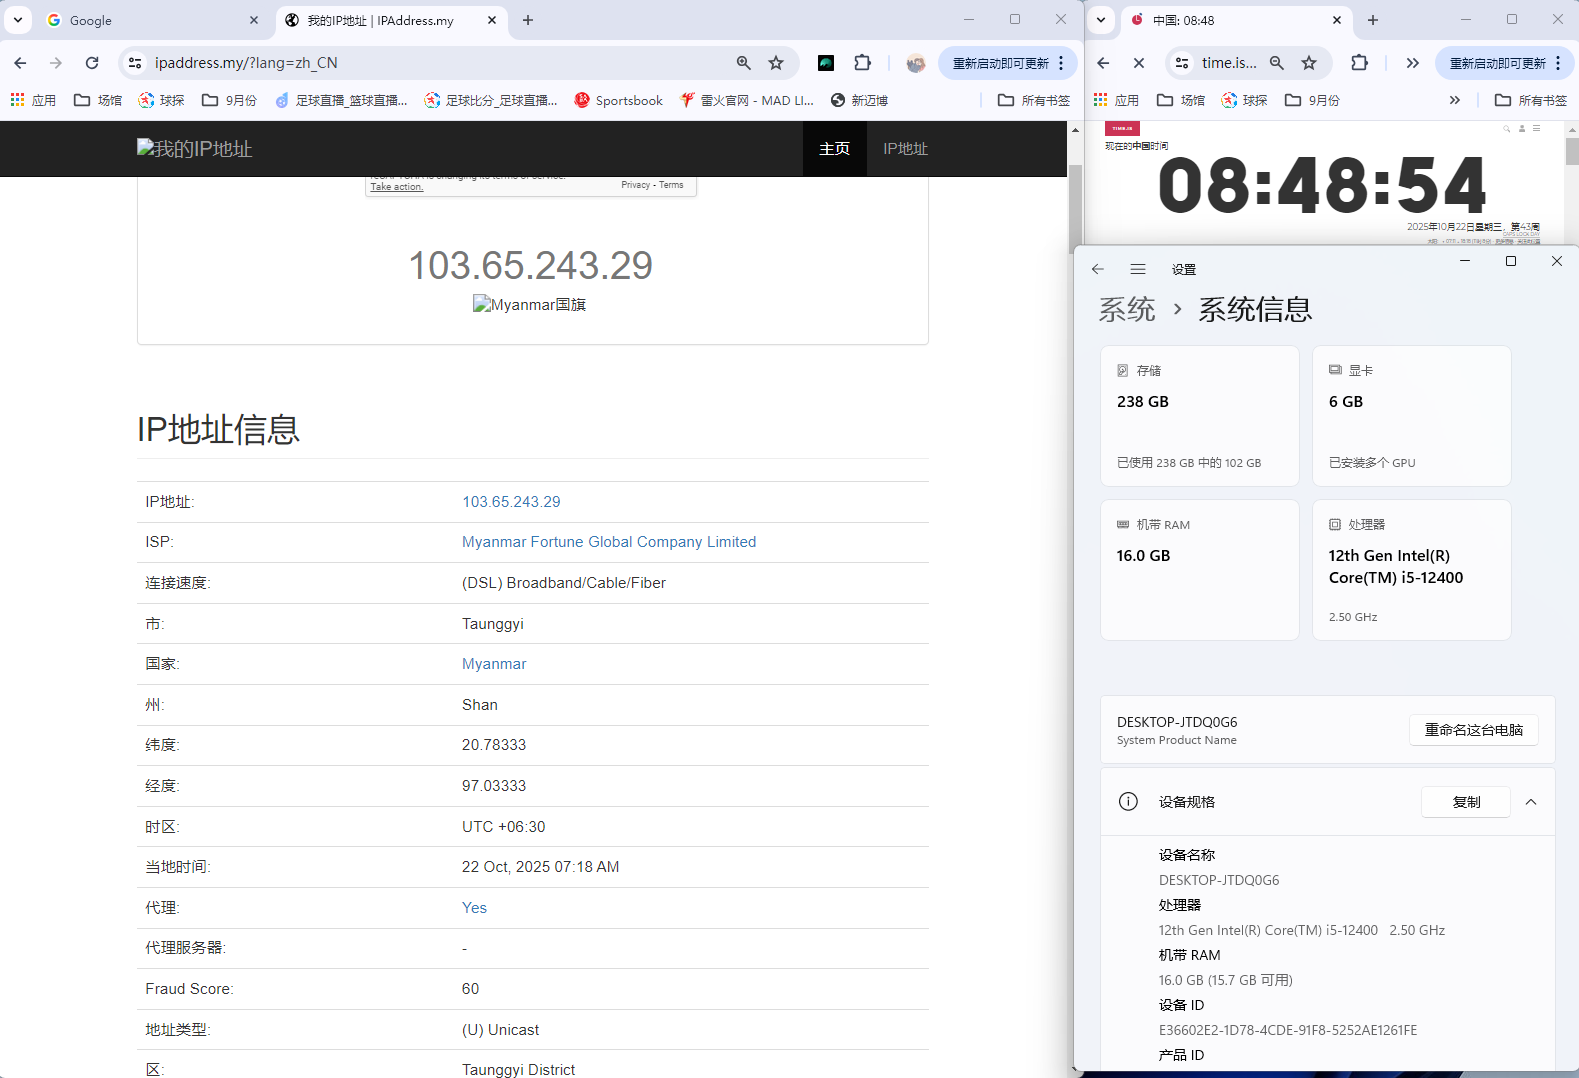Screen dimensions: 1579x1078
Task: Open the 足球比分_足球直播 bookmark
Action: pyautogui.click(x=491, y=100)
